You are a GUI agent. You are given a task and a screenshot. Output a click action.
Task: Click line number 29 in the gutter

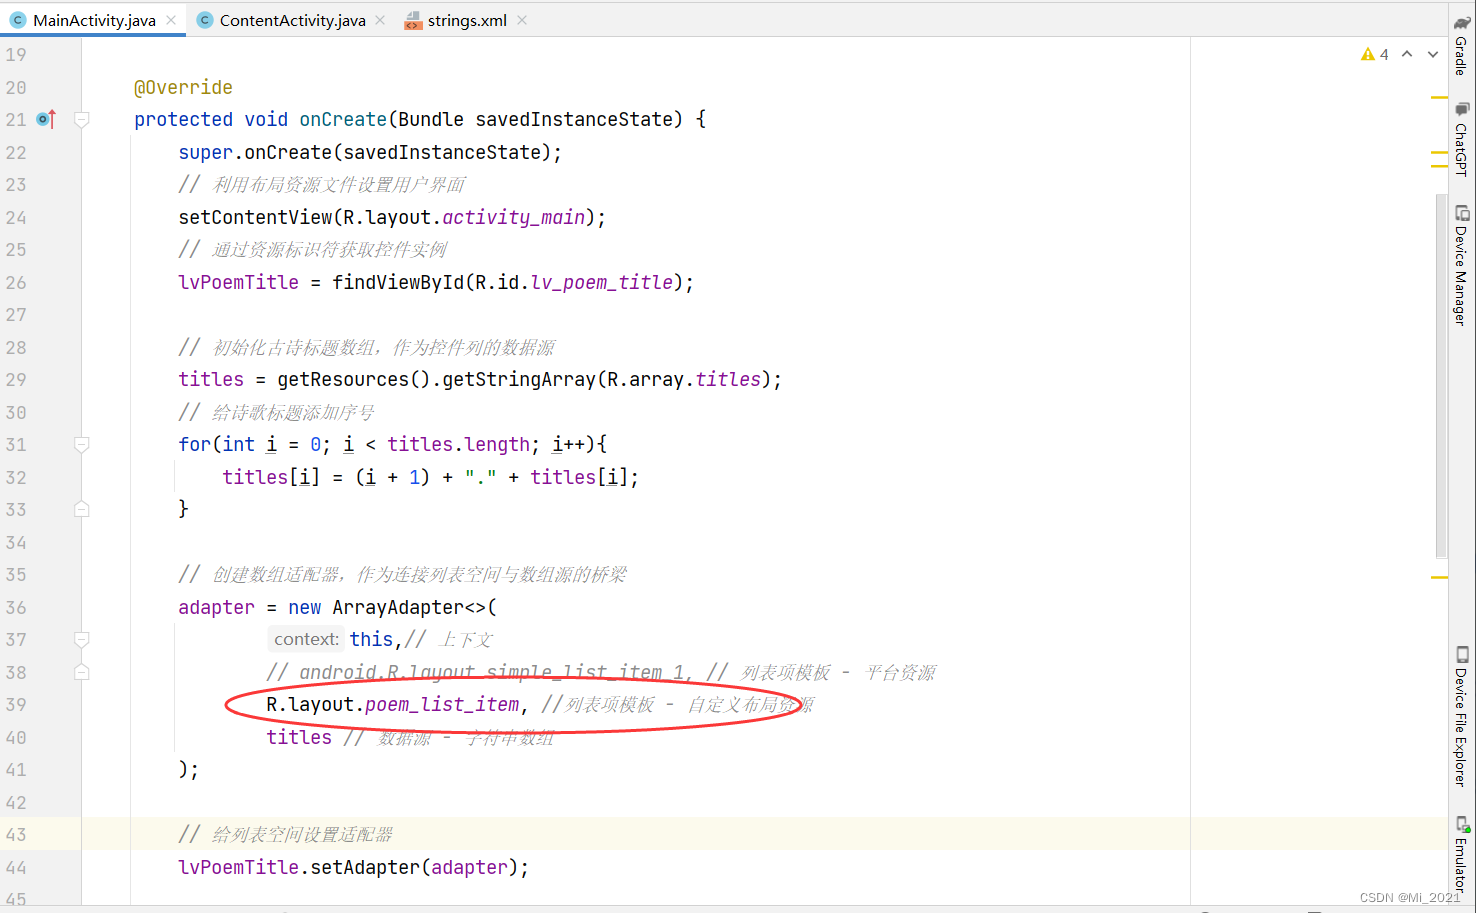point(16,380)
